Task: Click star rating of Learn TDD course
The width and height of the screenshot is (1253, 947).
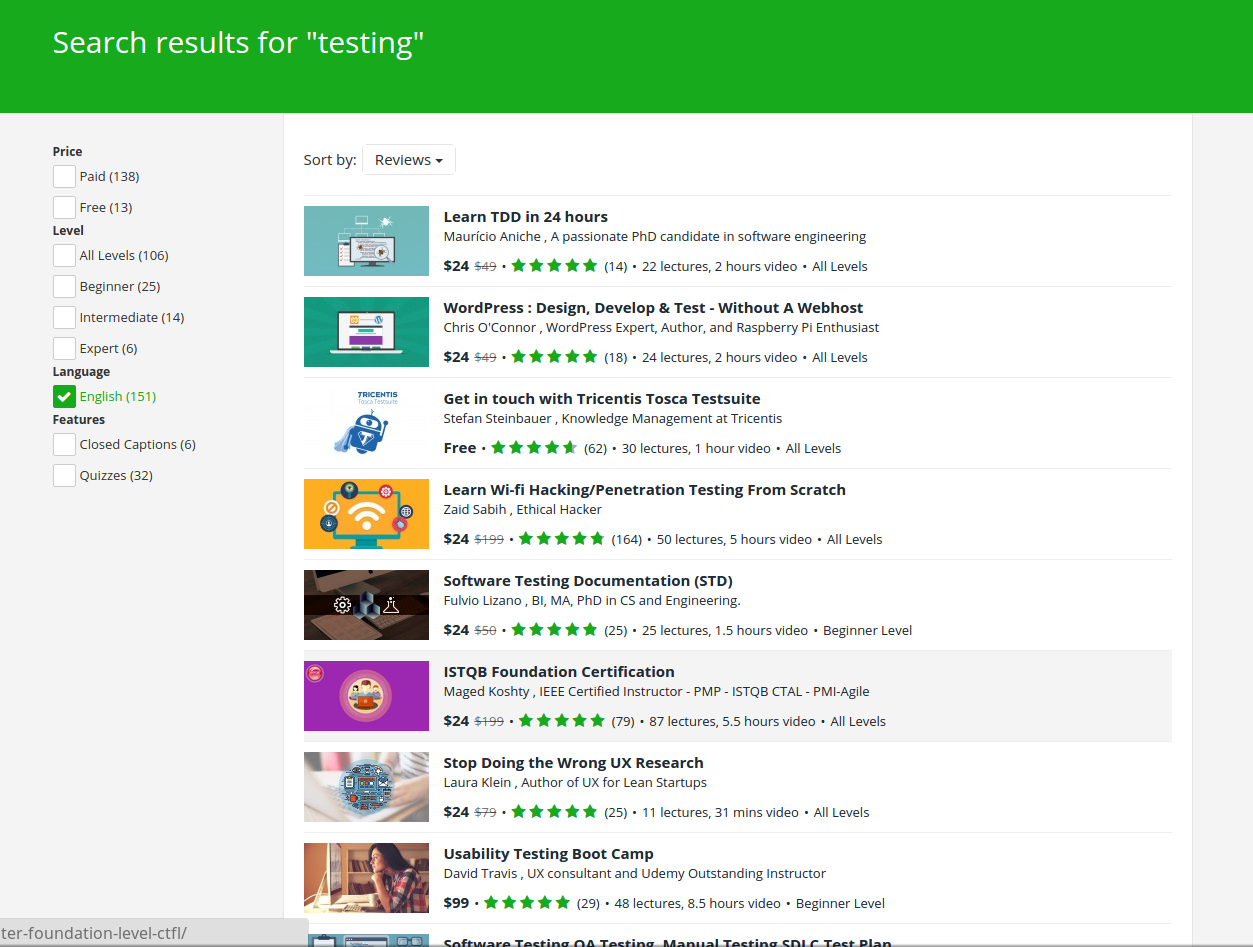Action: point(554,266)
